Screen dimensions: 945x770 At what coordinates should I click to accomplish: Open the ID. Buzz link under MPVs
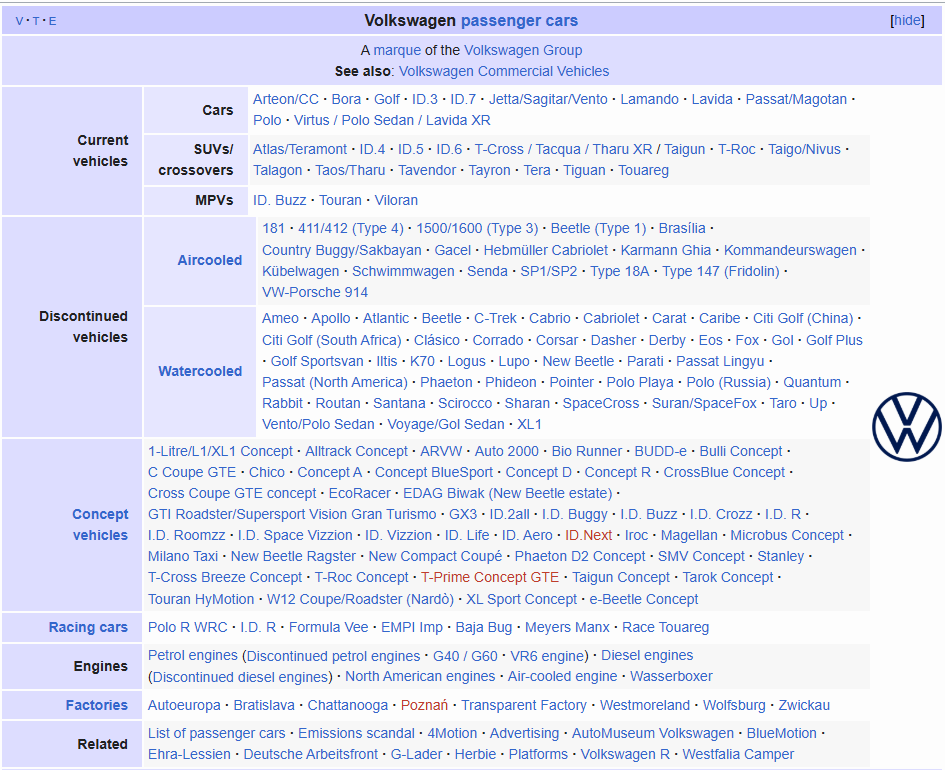280,201
